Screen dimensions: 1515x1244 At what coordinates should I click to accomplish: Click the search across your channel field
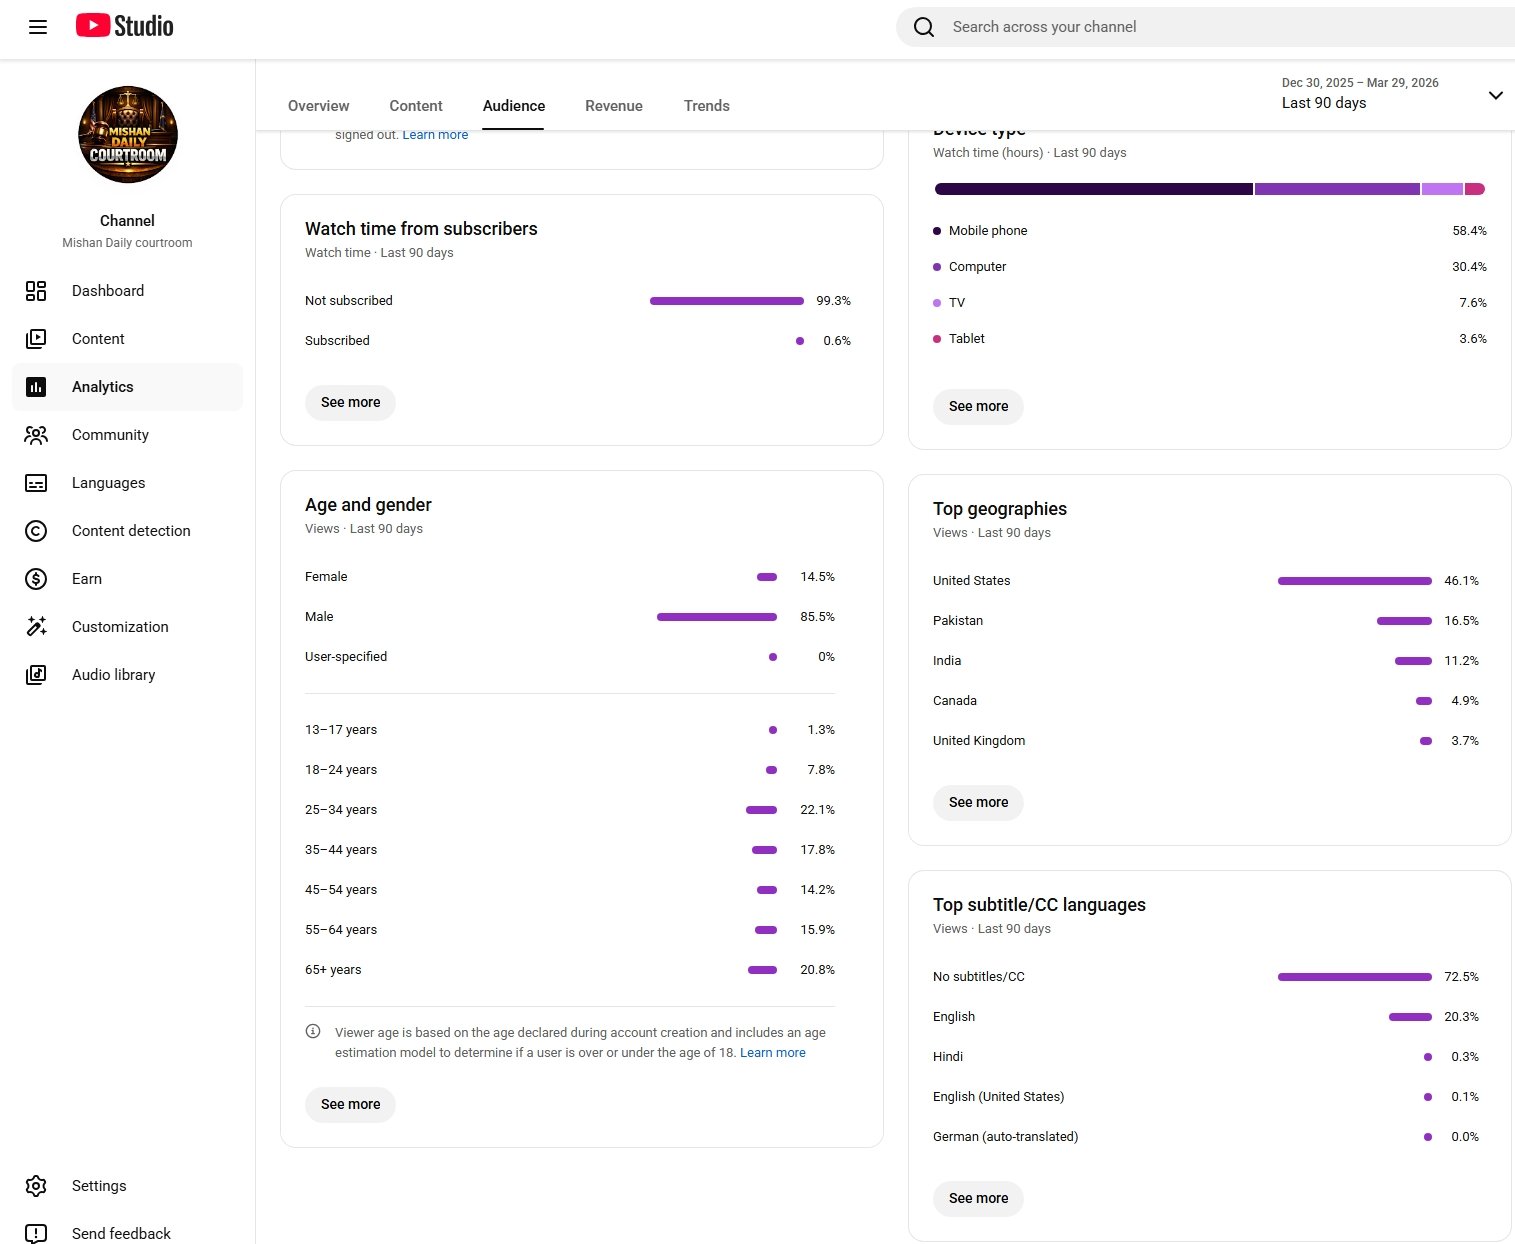point(1200,27)
